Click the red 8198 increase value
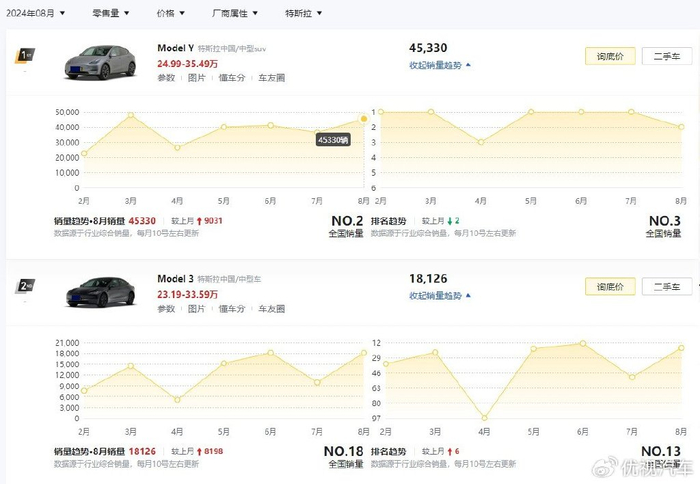This screenshot has width=700, height=484. pyautogui.click(x=213, y=451)
